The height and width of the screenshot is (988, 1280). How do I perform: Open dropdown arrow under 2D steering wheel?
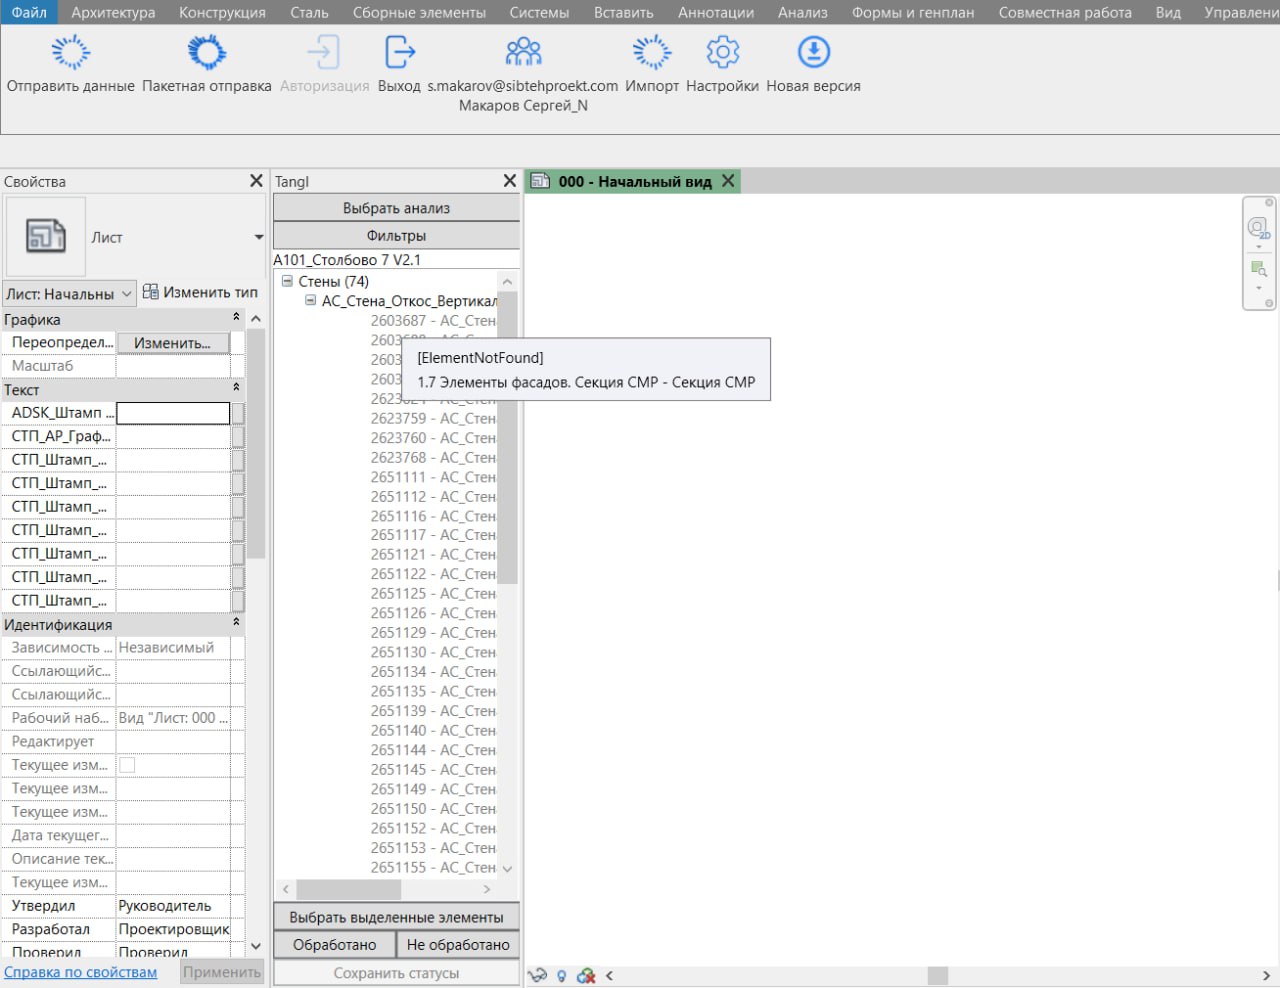[1258, 247]
